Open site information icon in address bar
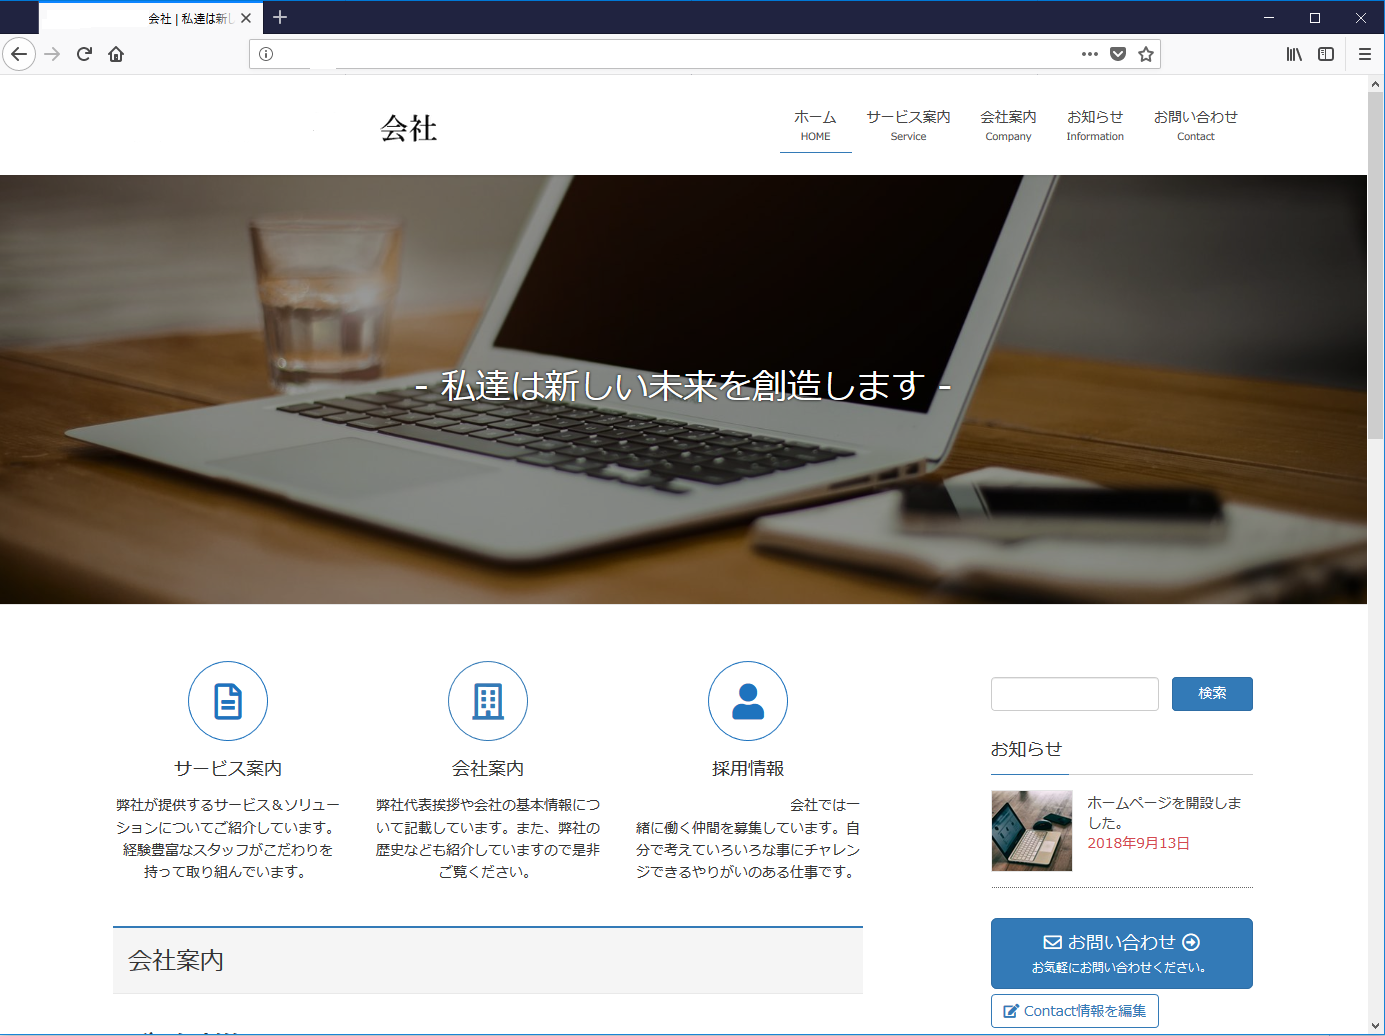1385x1036 pixels. [x=266, y=54]
